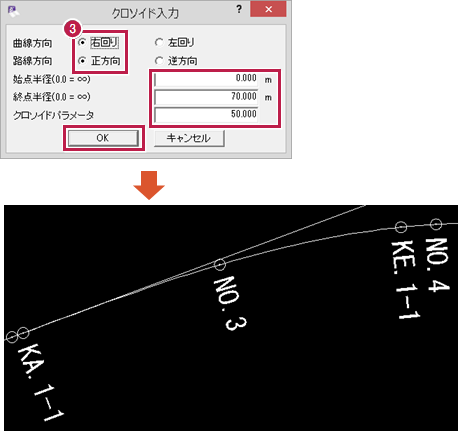The width and height of the screenshot is (458, 431).
Task: Click the KA. 1-1 point circle
Action: click(23, 333)
